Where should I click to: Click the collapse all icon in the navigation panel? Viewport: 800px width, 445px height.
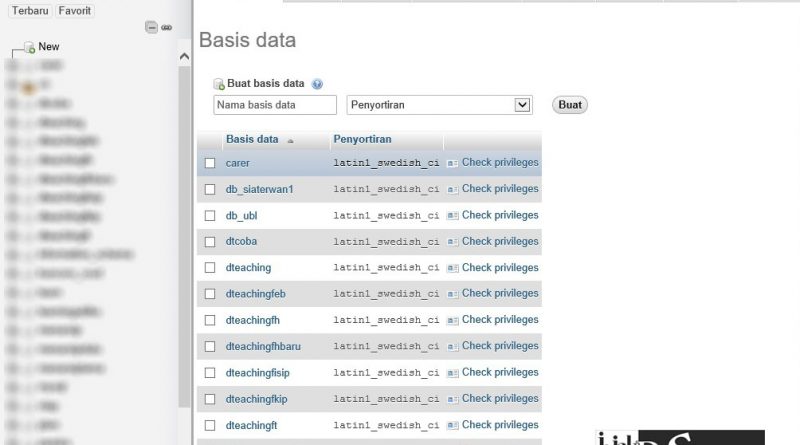tap(151, 27)
